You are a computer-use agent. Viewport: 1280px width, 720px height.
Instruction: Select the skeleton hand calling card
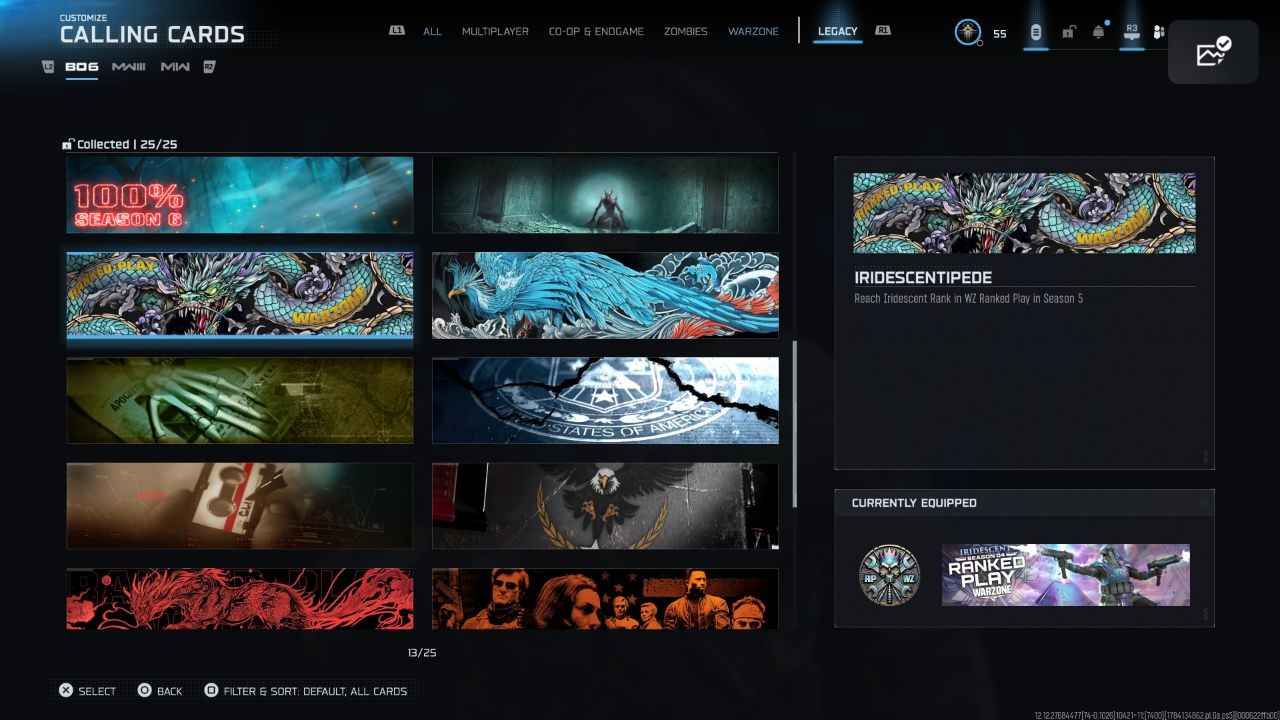(x=240, y=400)
